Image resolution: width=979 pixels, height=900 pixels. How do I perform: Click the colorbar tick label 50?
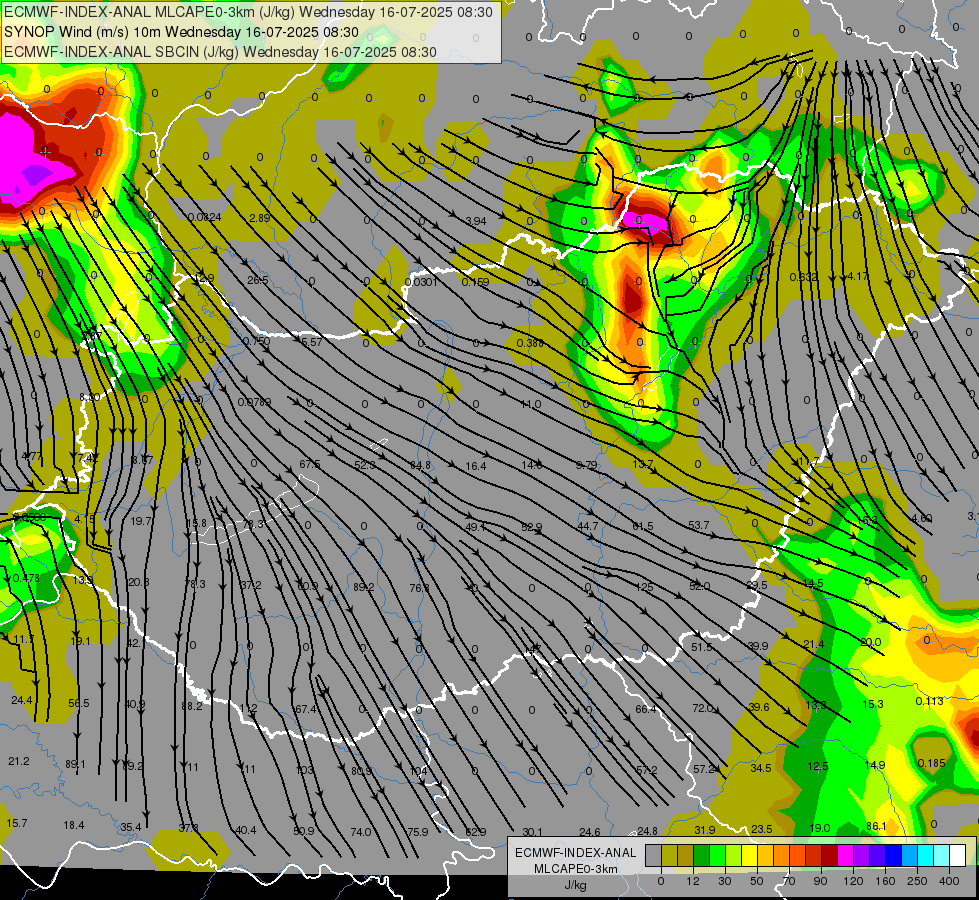pyautogui.click(x=757, y=881)
